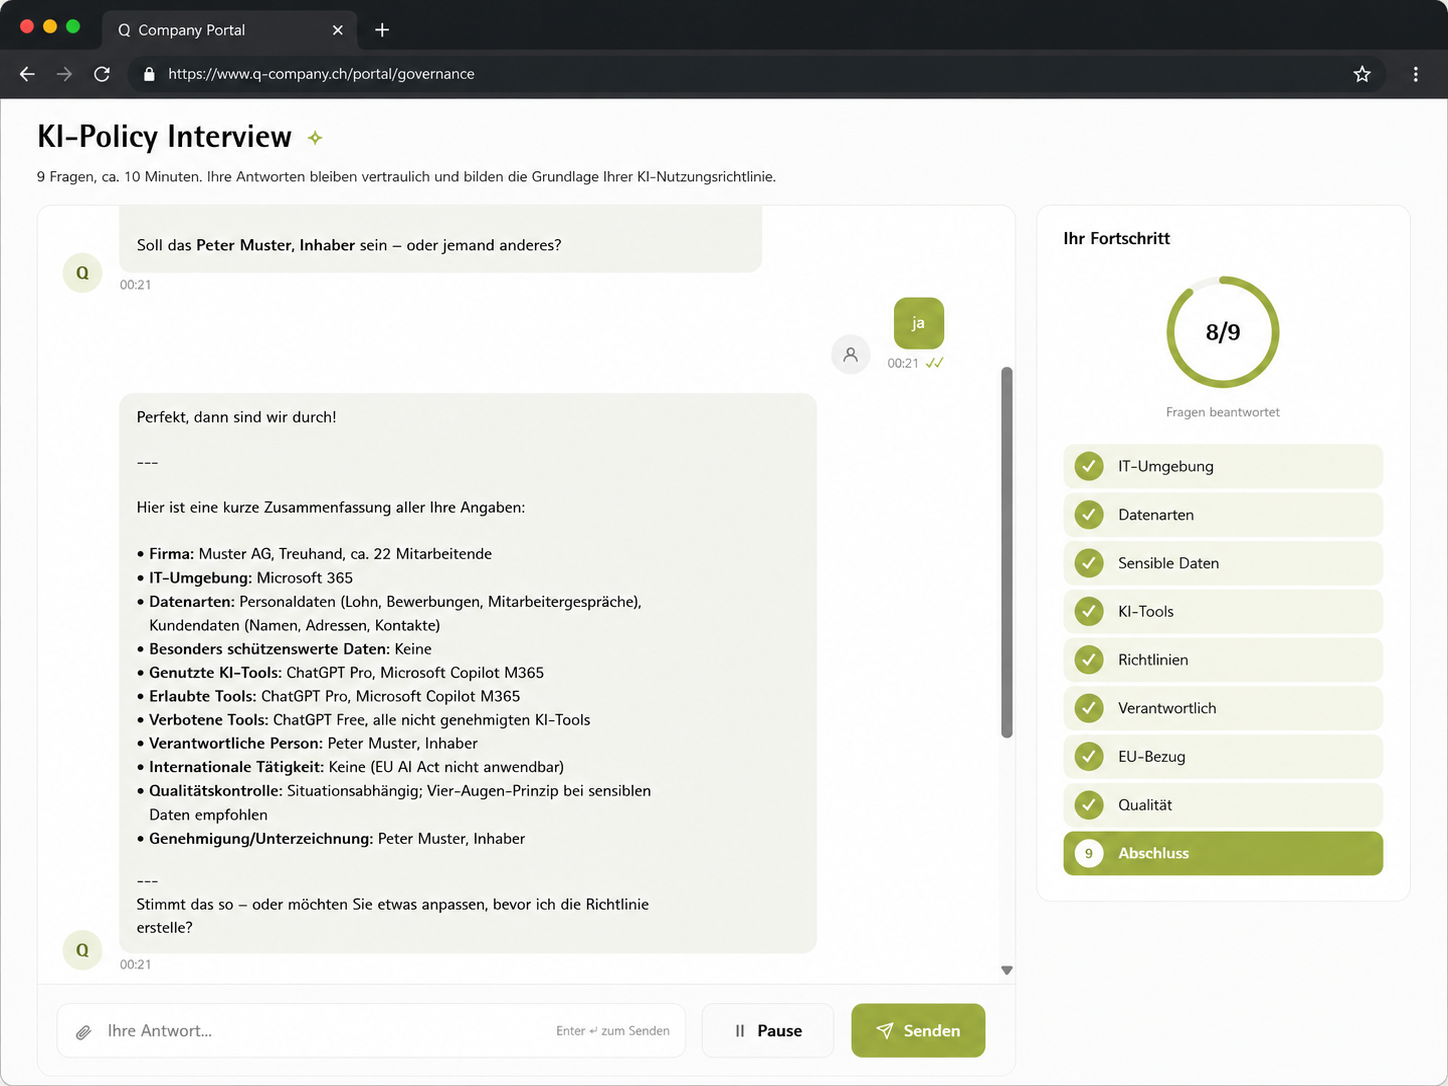Click the 'Internationale Tätigkeit' summary line
This screenshot has width=1448, height=1086.
[x=350, y=767]
